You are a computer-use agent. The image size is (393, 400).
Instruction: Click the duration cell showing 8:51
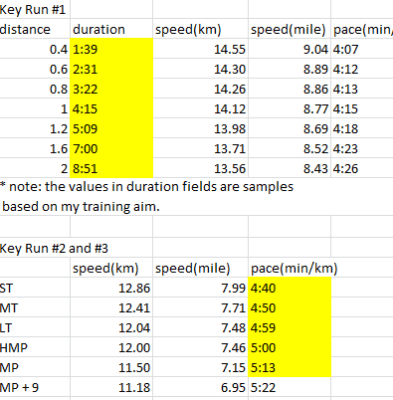coord(111,168)
